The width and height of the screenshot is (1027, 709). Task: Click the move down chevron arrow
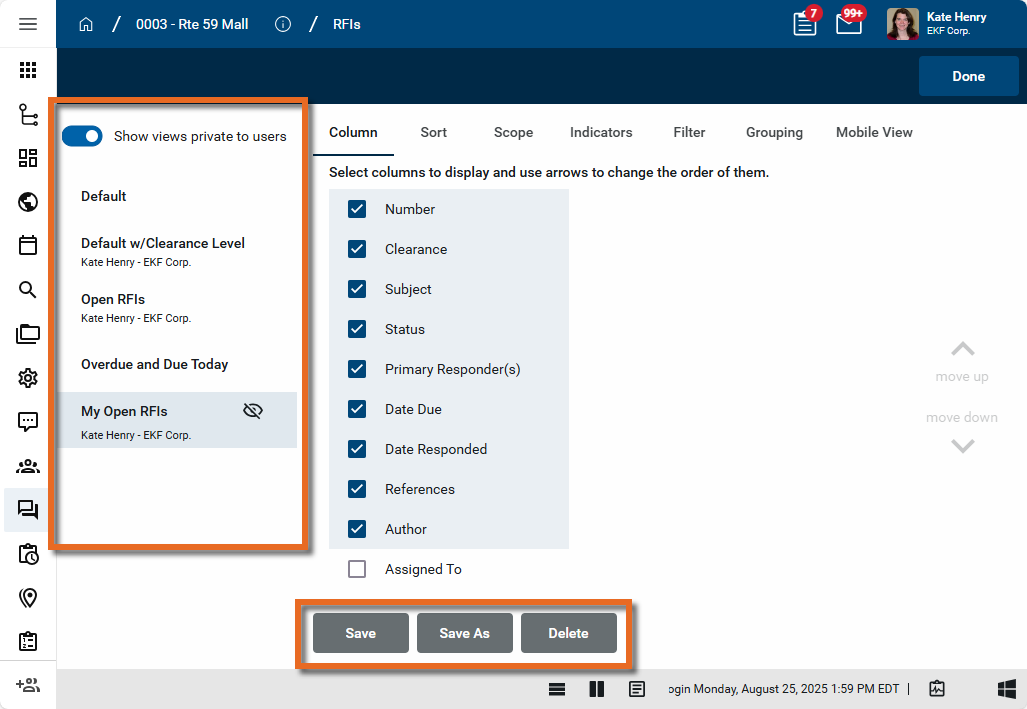point(962,446)
